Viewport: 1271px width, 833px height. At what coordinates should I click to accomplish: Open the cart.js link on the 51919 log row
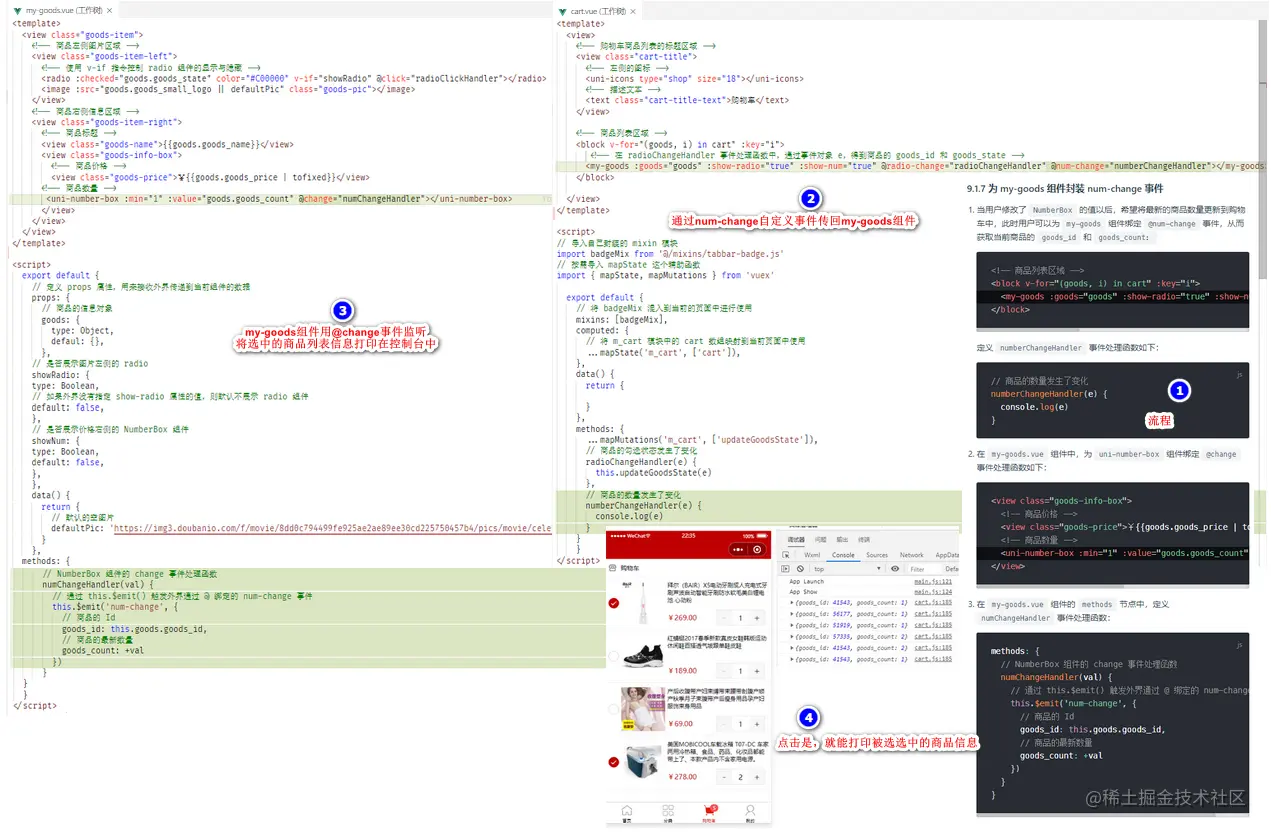933,625
